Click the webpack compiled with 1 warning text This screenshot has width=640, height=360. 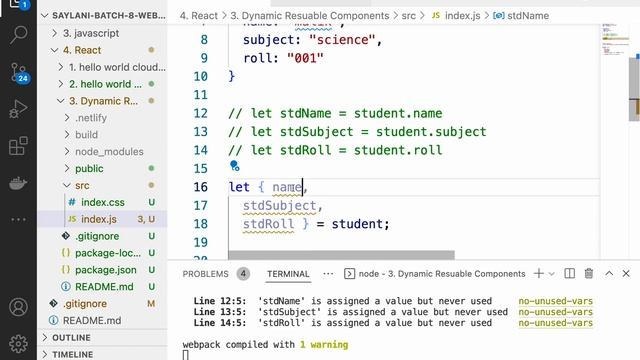point(265,344)
